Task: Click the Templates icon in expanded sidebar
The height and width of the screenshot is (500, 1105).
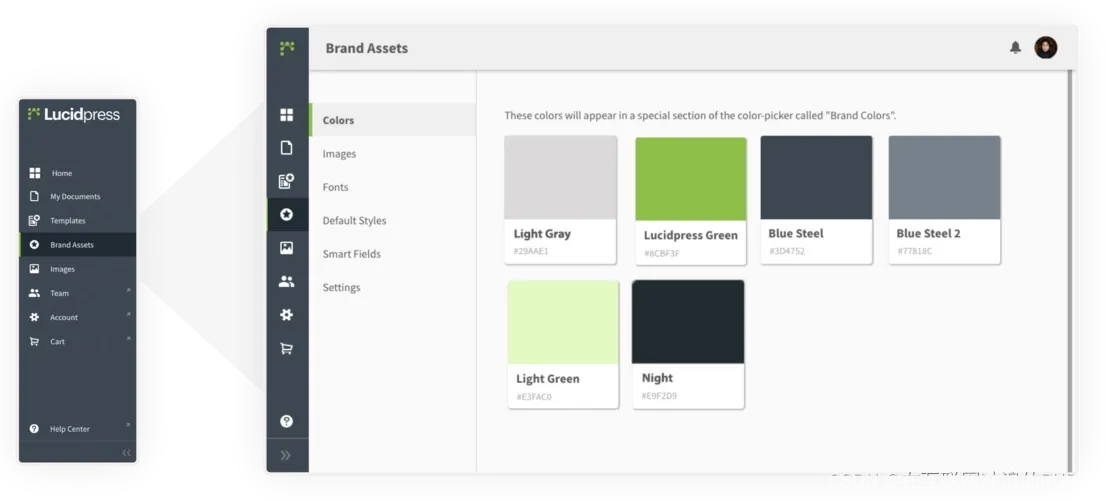Action: [x=34, y=220]
